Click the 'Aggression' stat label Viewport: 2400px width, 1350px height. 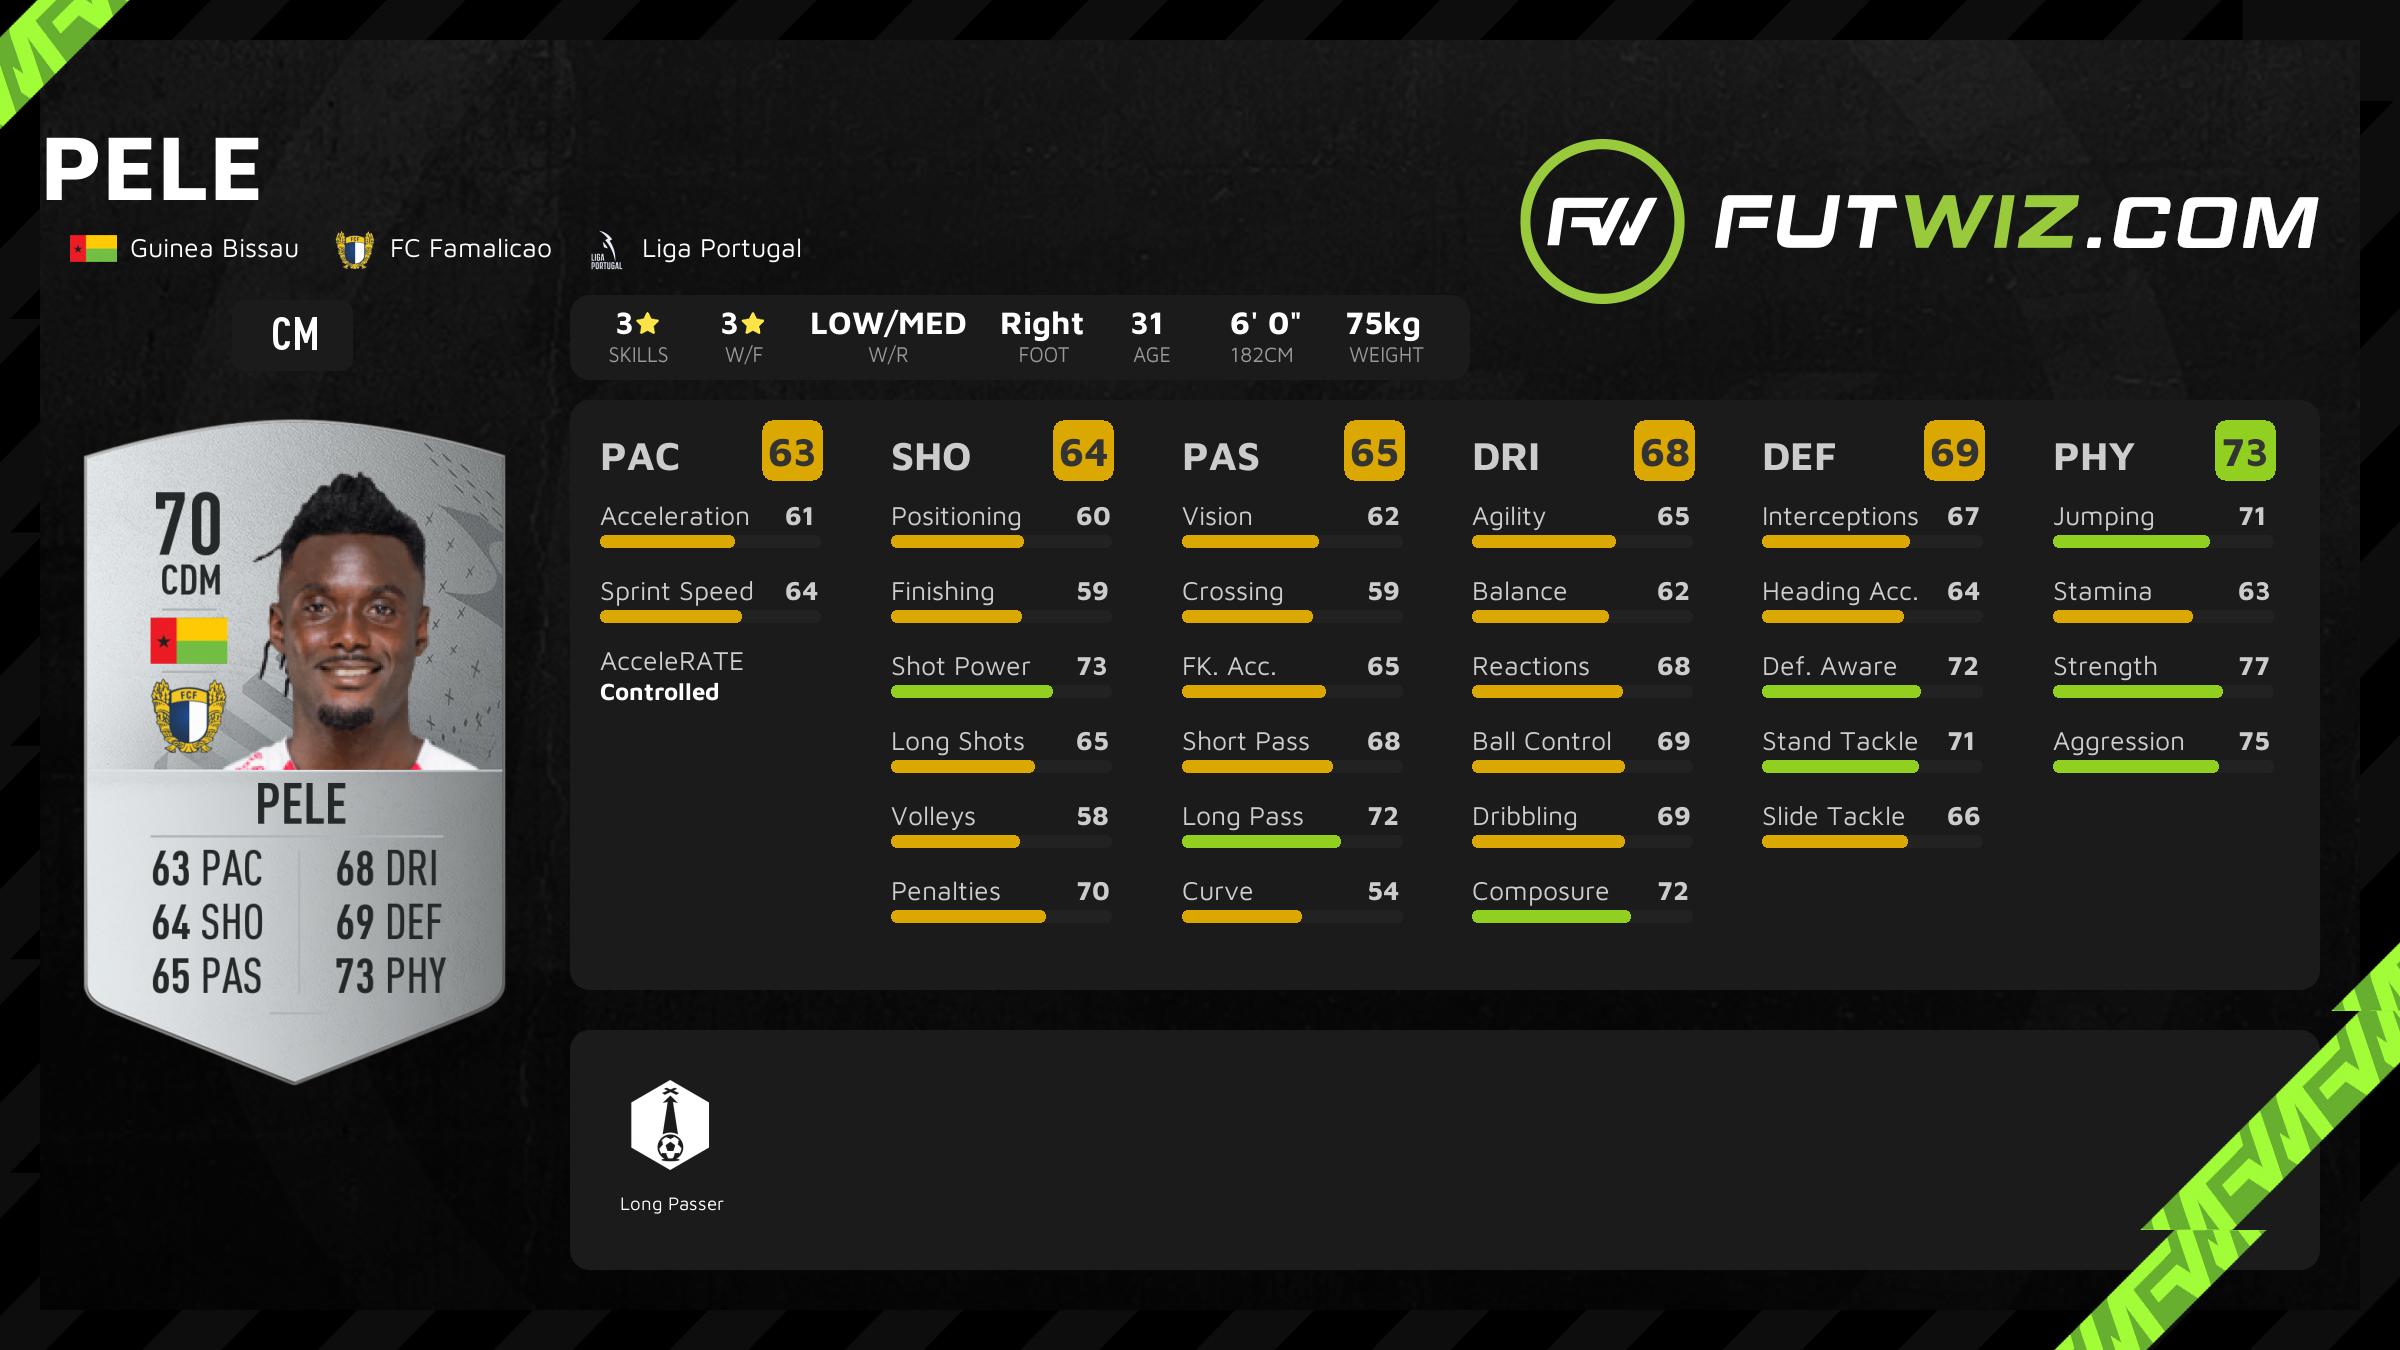(x=2118, y=742)
